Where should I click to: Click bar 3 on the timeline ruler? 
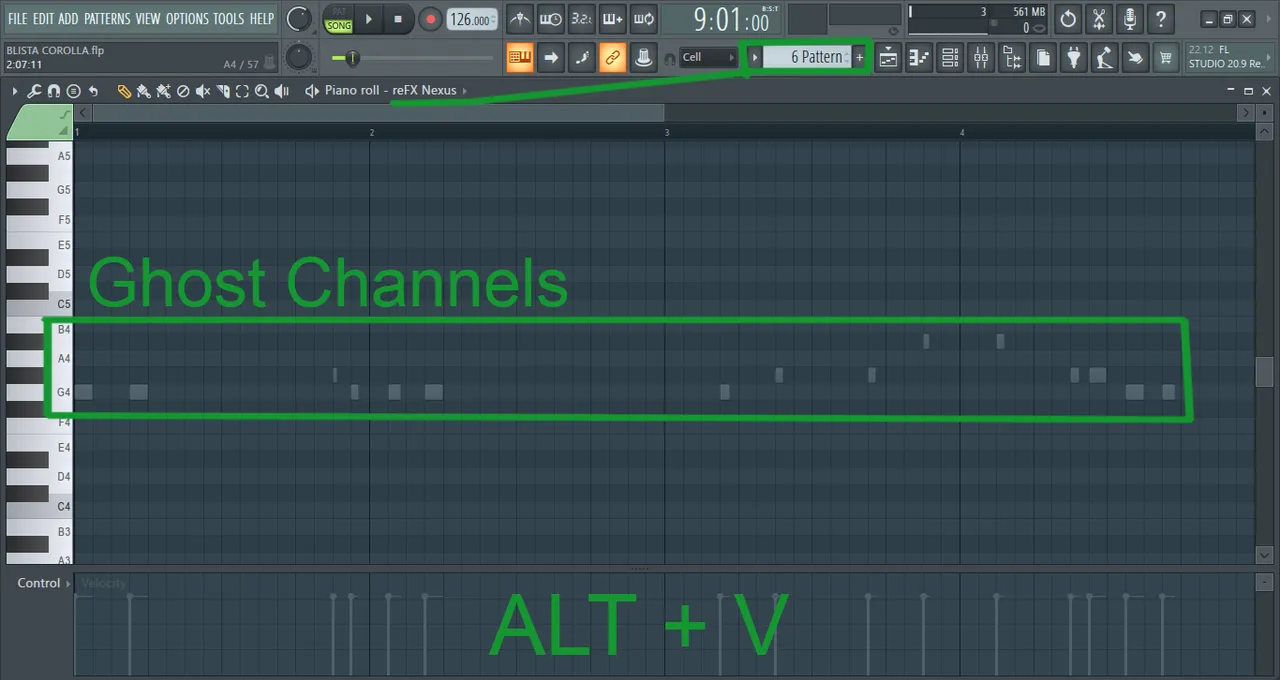(667, 132)
